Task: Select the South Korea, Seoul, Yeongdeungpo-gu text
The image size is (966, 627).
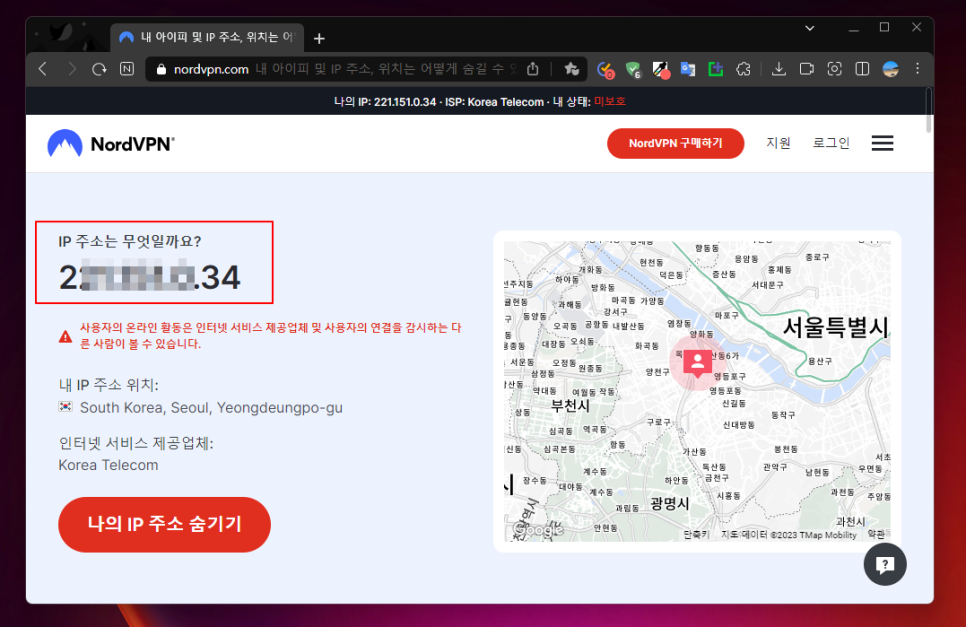Action: click(x=211, y=408)
